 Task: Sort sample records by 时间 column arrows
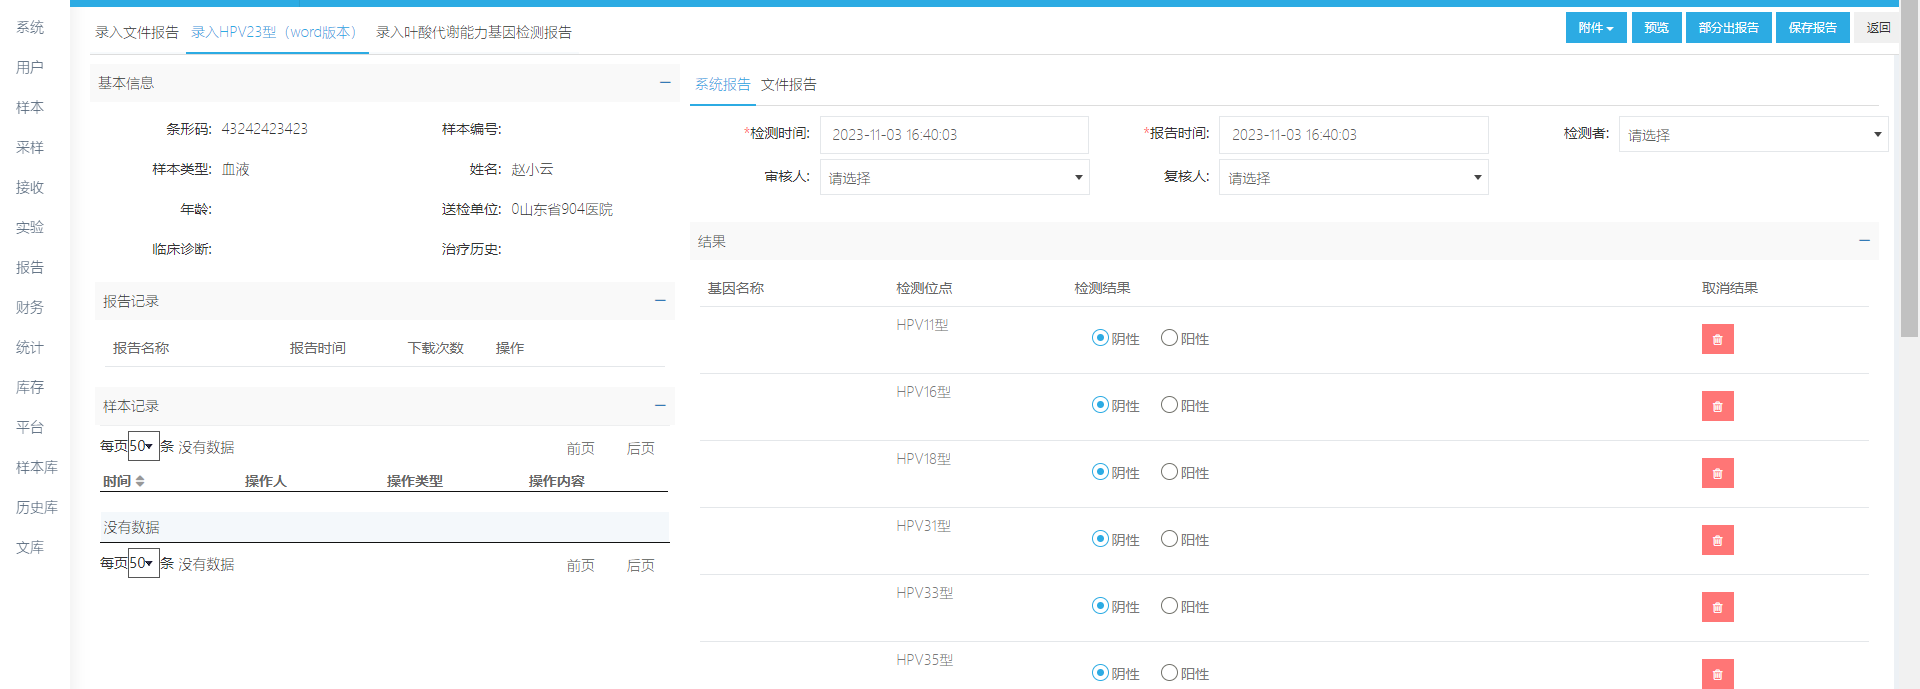[x=140, y=481]
